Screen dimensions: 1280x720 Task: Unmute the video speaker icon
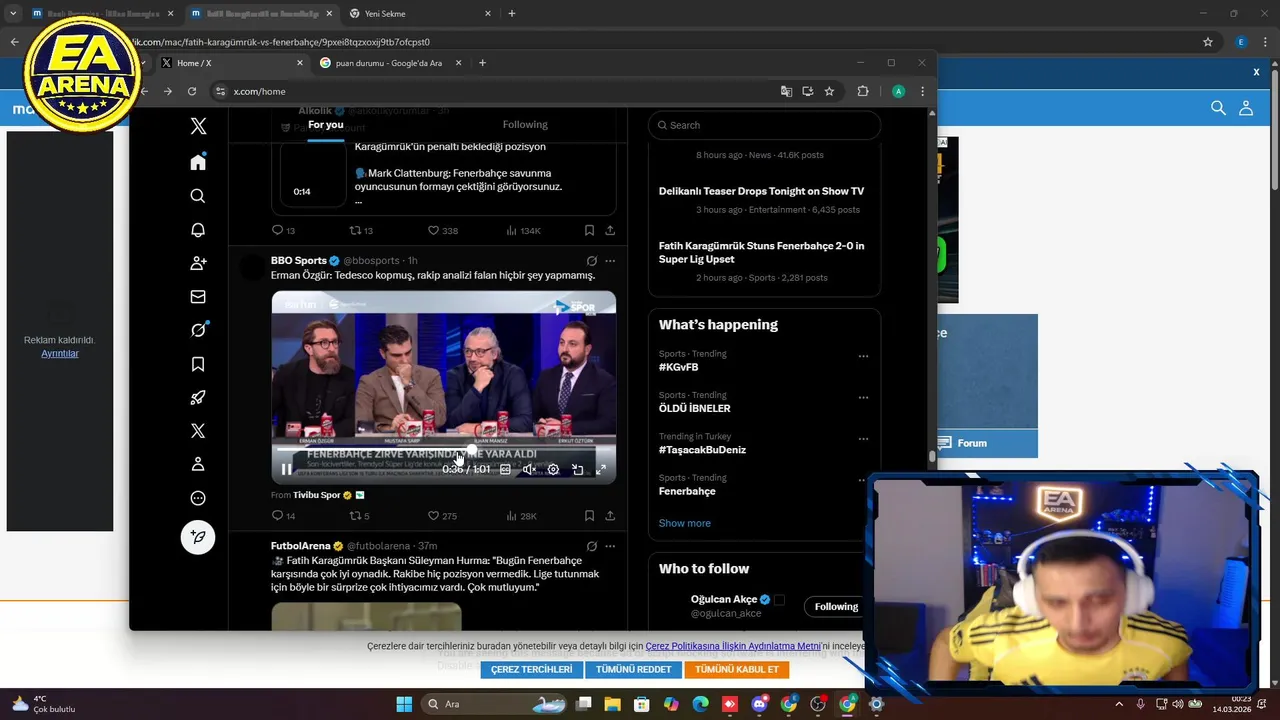pos(529,469)
